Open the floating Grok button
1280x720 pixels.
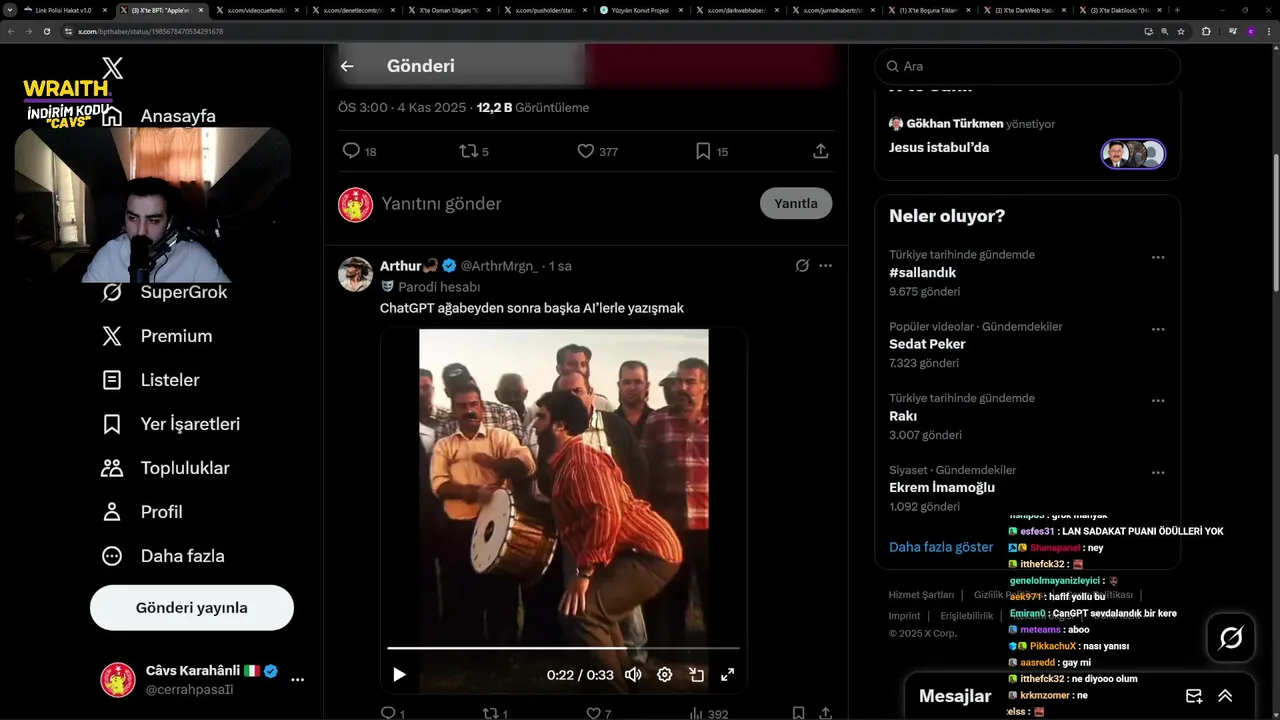1230,637
